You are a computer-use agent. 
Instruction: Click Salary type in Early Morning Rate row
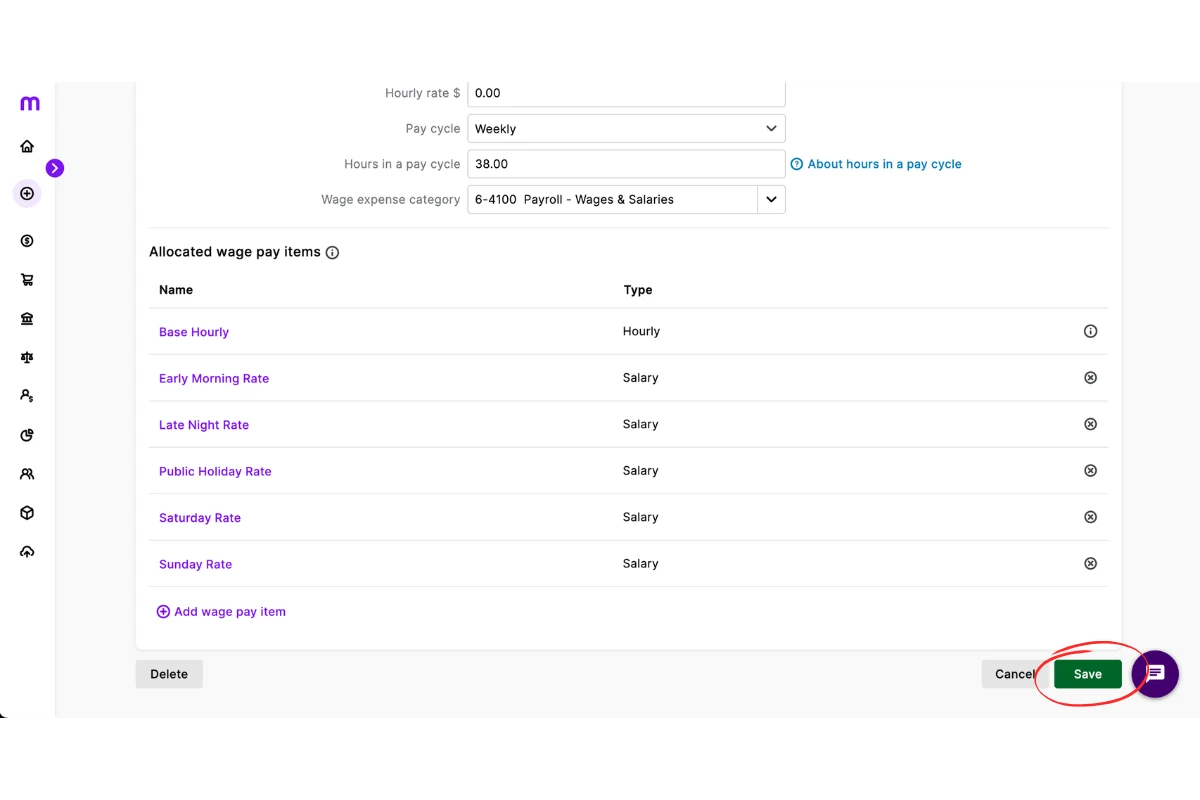click(x=640, y=378)
